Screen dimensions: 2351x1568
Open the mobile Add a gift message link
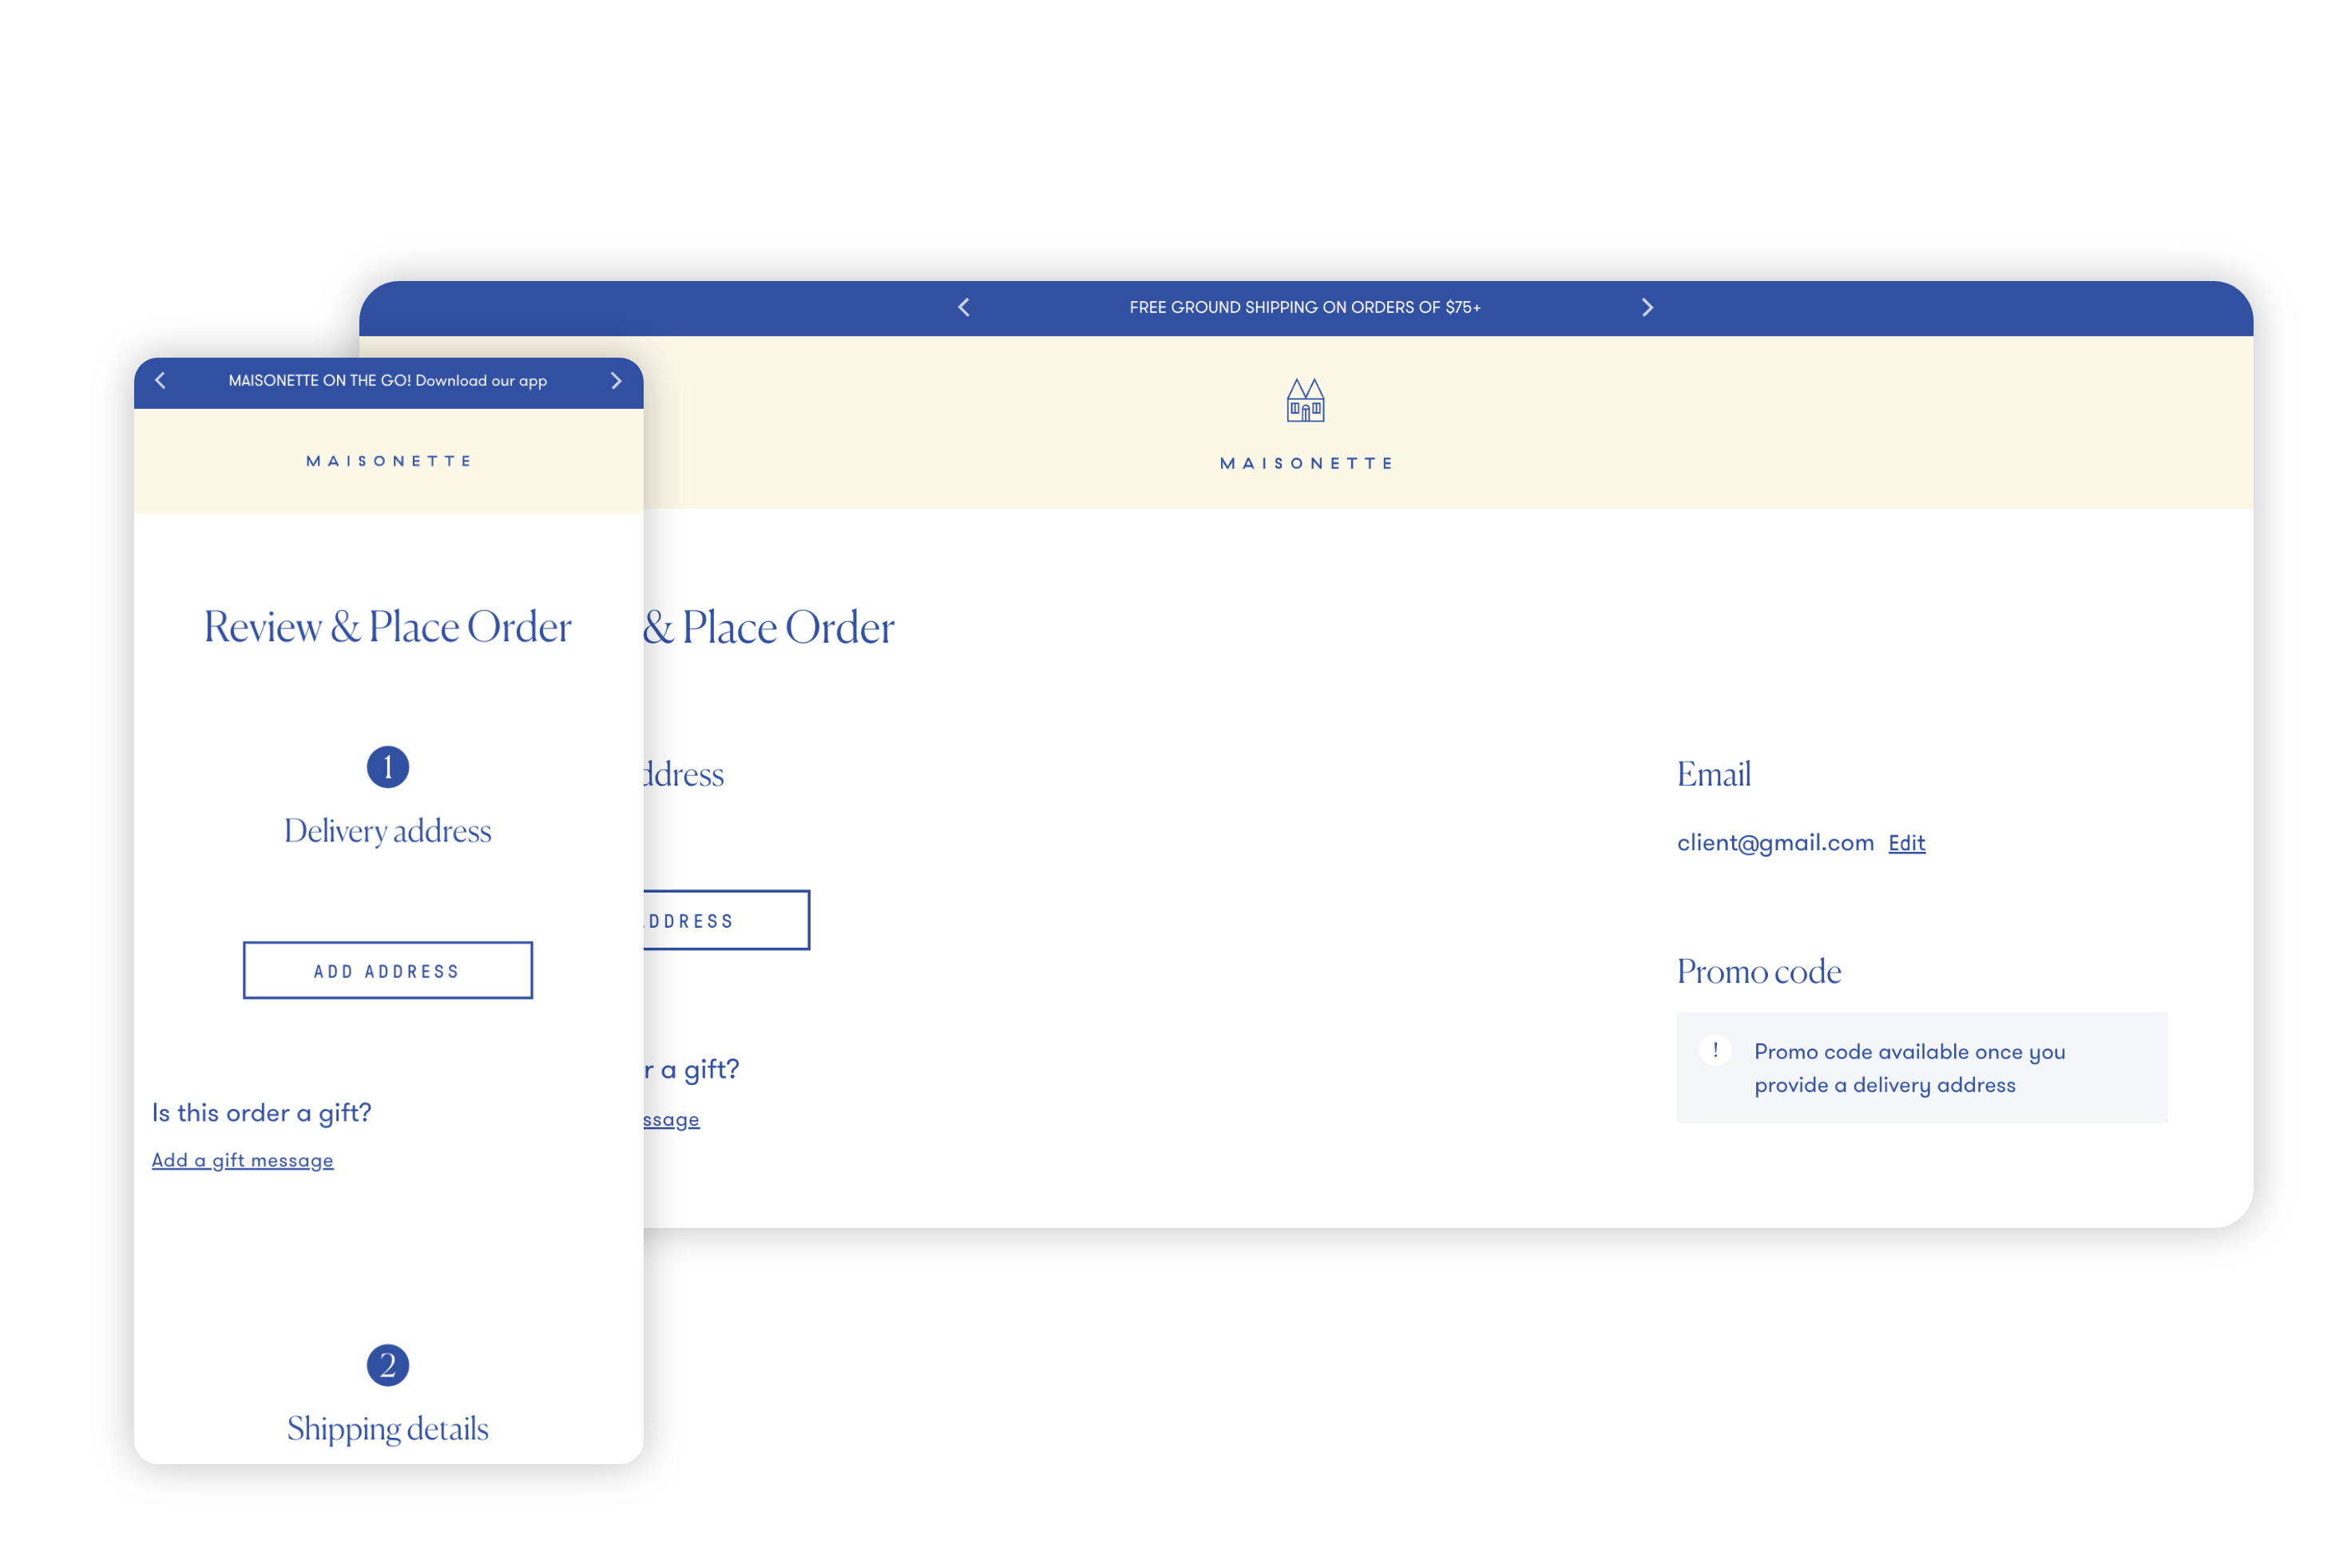pos(243,1160)
